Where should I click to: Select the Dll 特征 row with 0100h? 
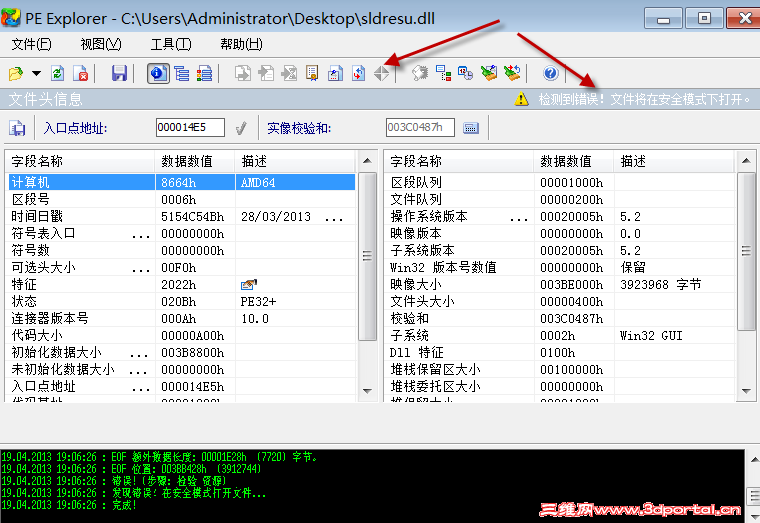click(561, 352)
